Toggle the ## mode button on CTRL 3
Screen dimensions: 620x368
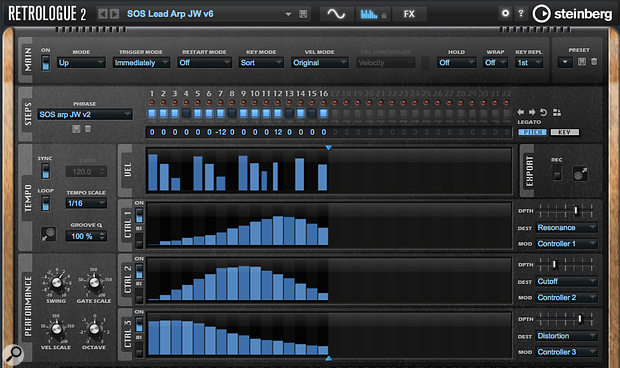tap(139, 349)
